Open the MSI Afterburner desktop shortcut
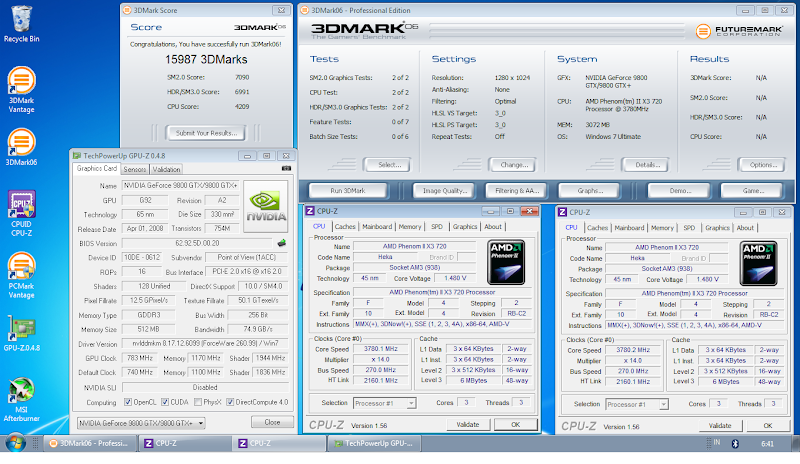Viewport: 800px width, 464px height. 21,400
